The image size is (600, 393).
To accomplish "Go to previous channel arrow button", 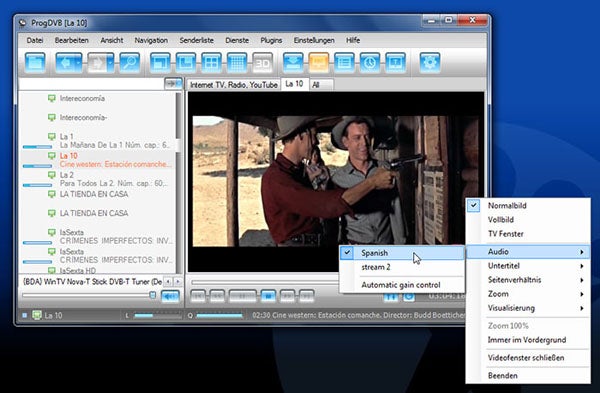I will [x=68, y=62].
